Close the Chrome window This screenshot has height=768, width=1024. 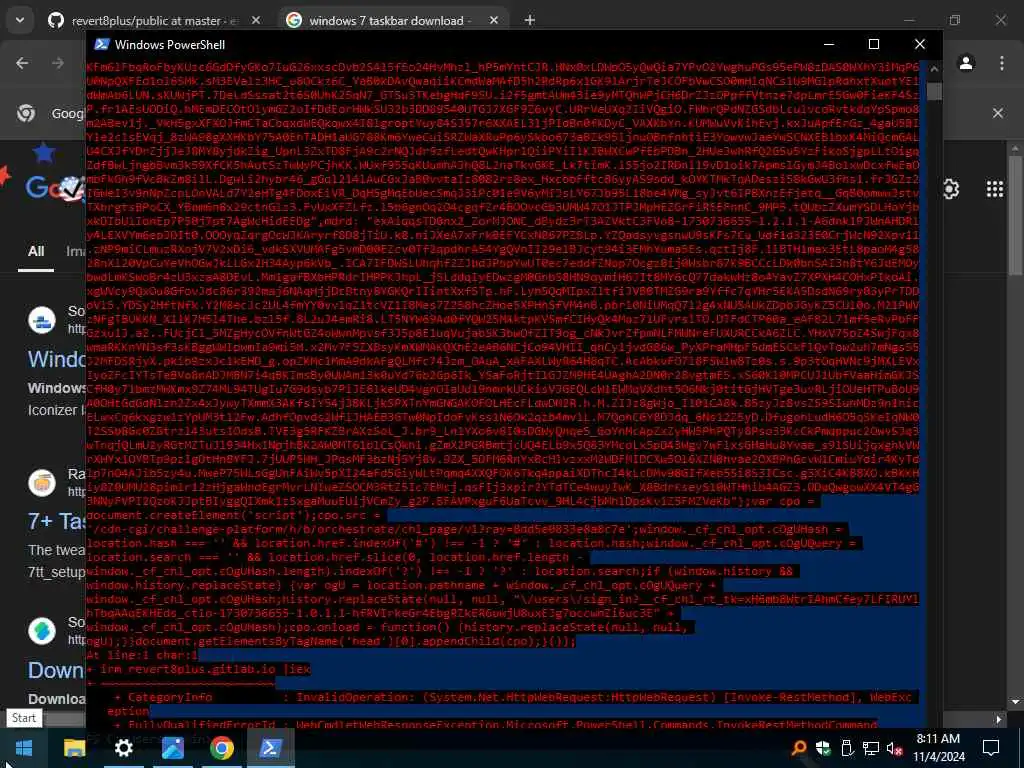pos(1000,20)
